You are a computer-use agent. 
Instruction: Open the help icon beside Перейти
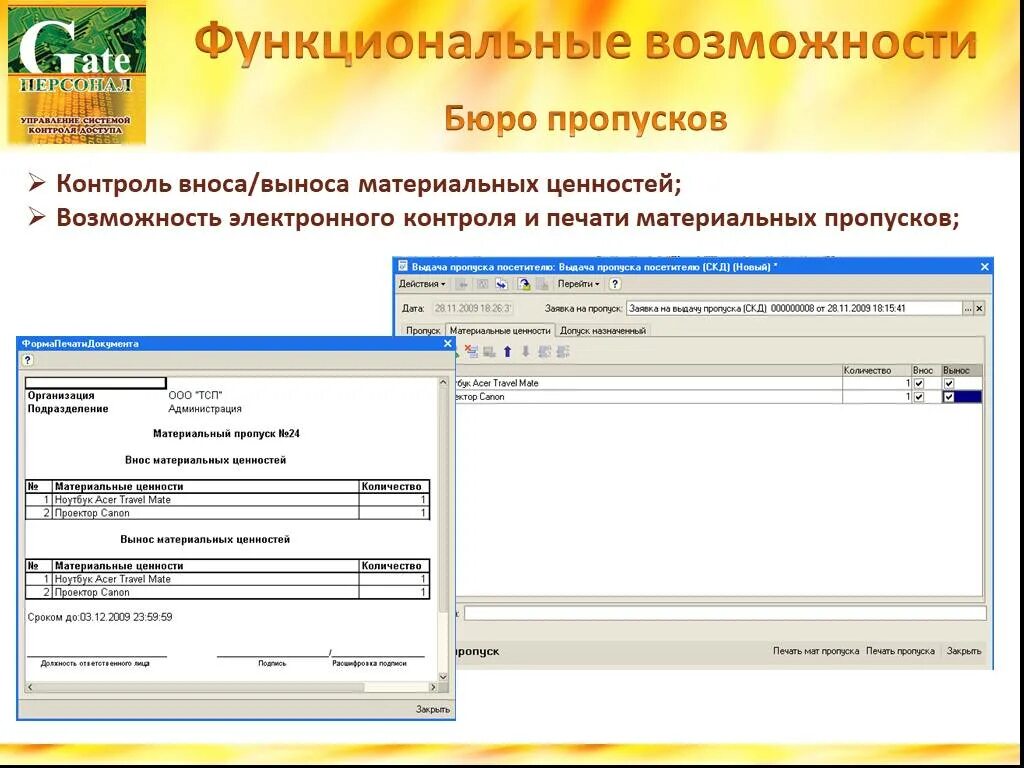(615, 284)
